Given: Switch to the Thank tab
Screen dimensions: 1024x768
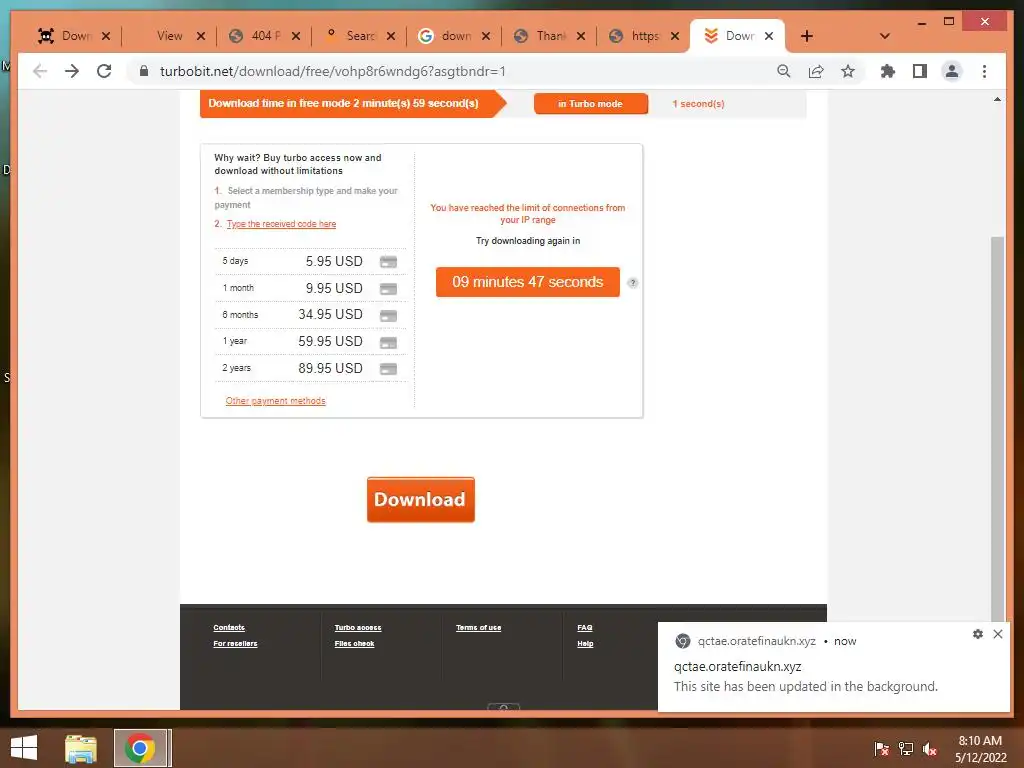Looking at the screenshot, I should coord(549,36).
